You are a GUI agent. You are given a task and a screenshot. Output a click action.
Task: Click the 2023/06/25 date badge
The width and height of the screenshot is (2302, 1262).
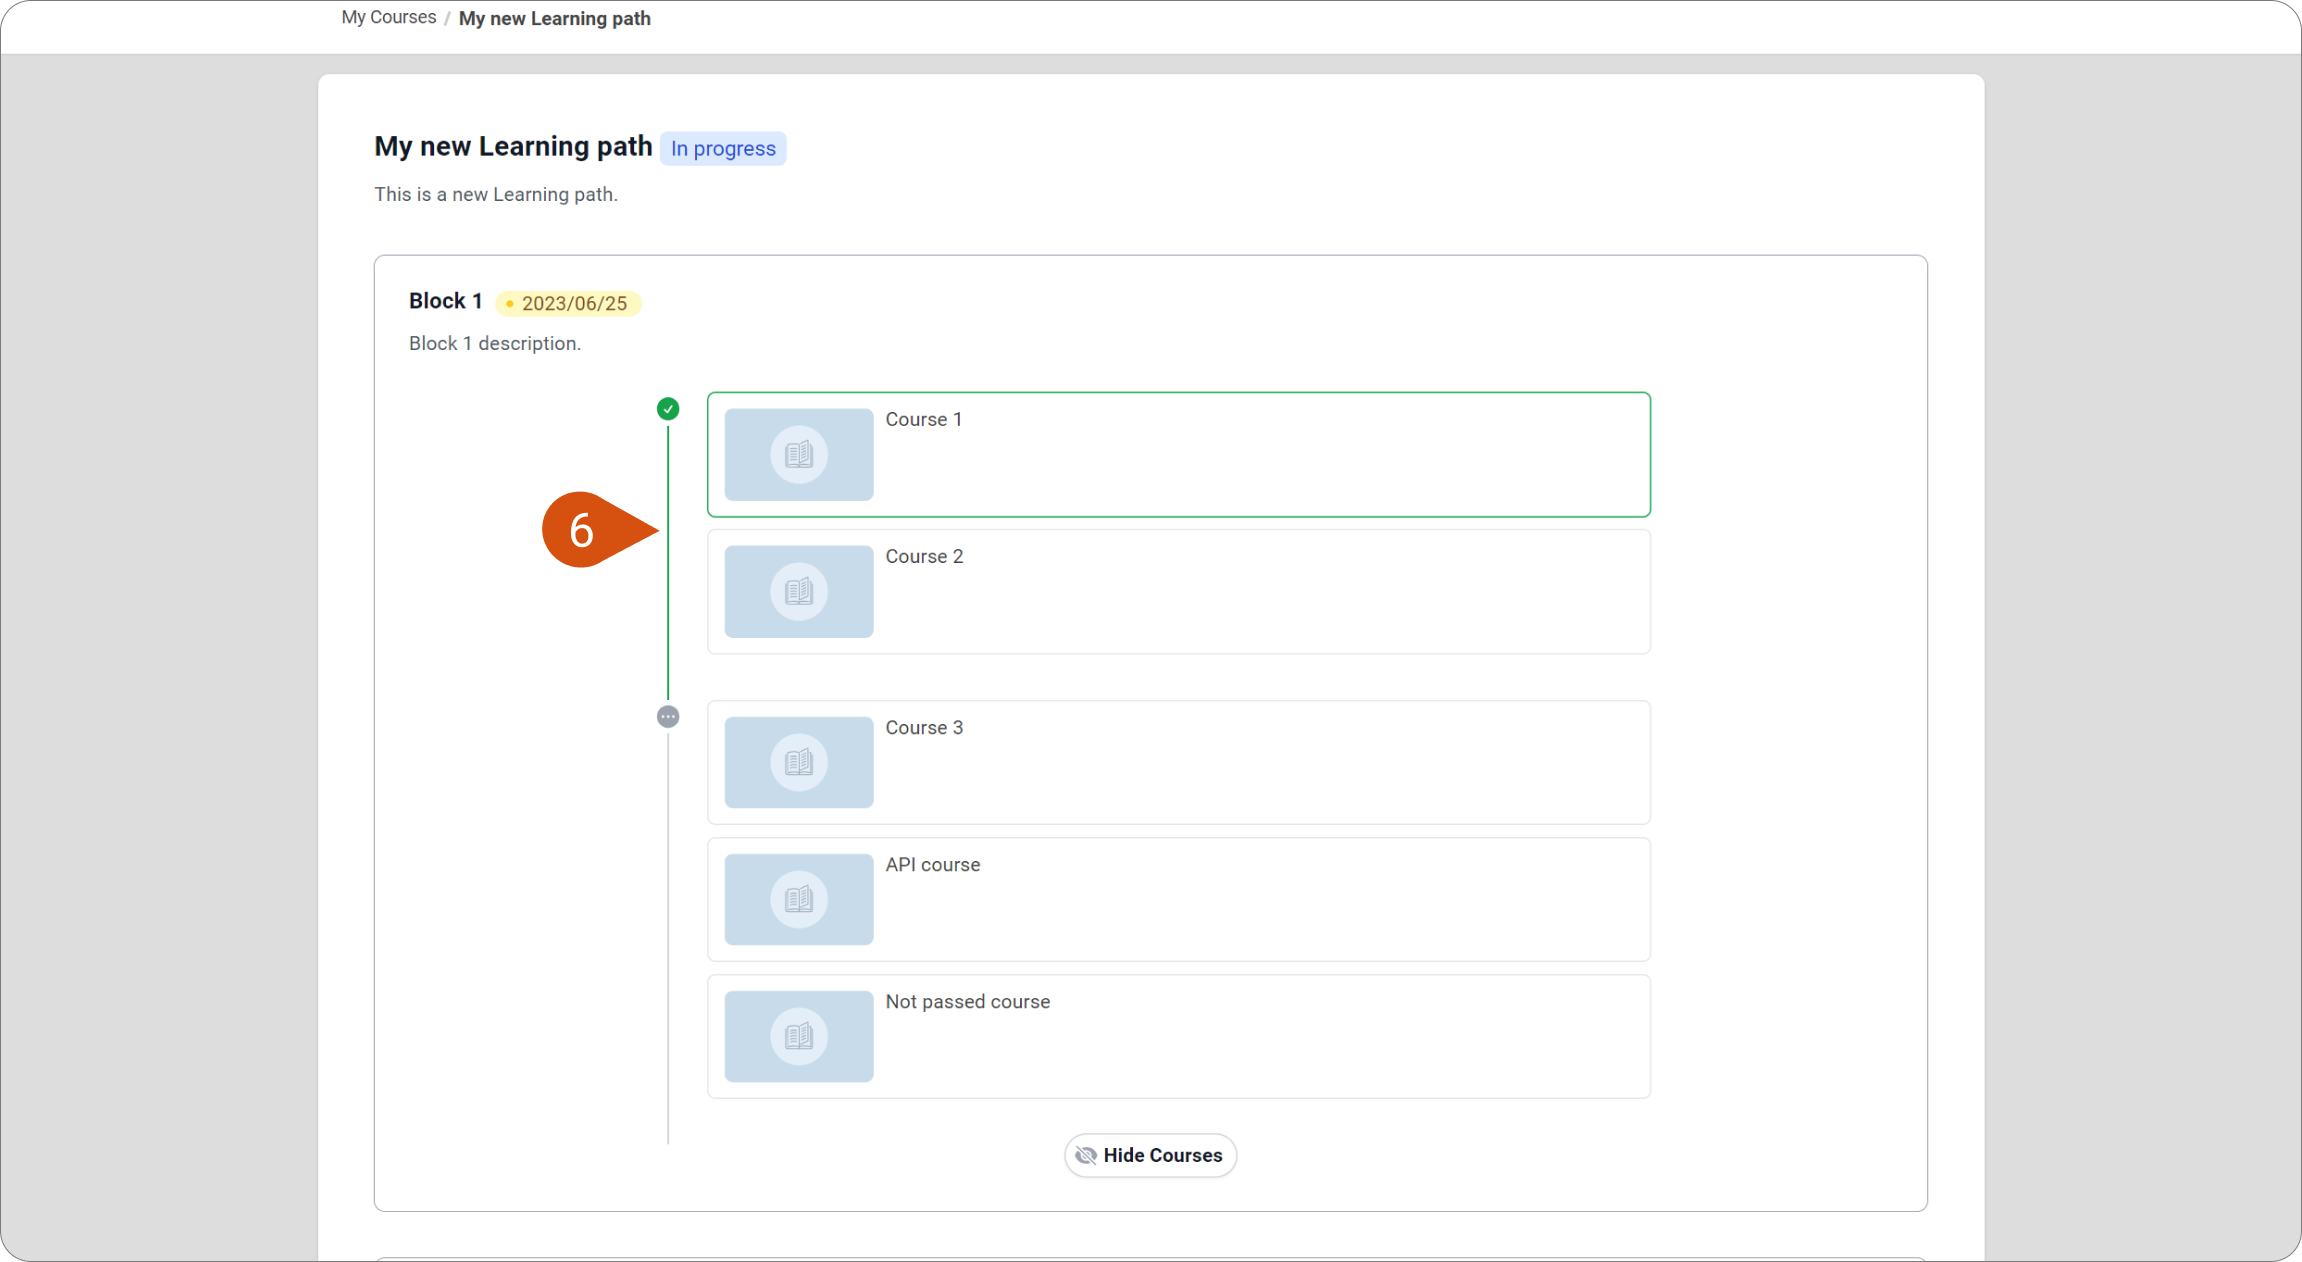tap(568, 303)
